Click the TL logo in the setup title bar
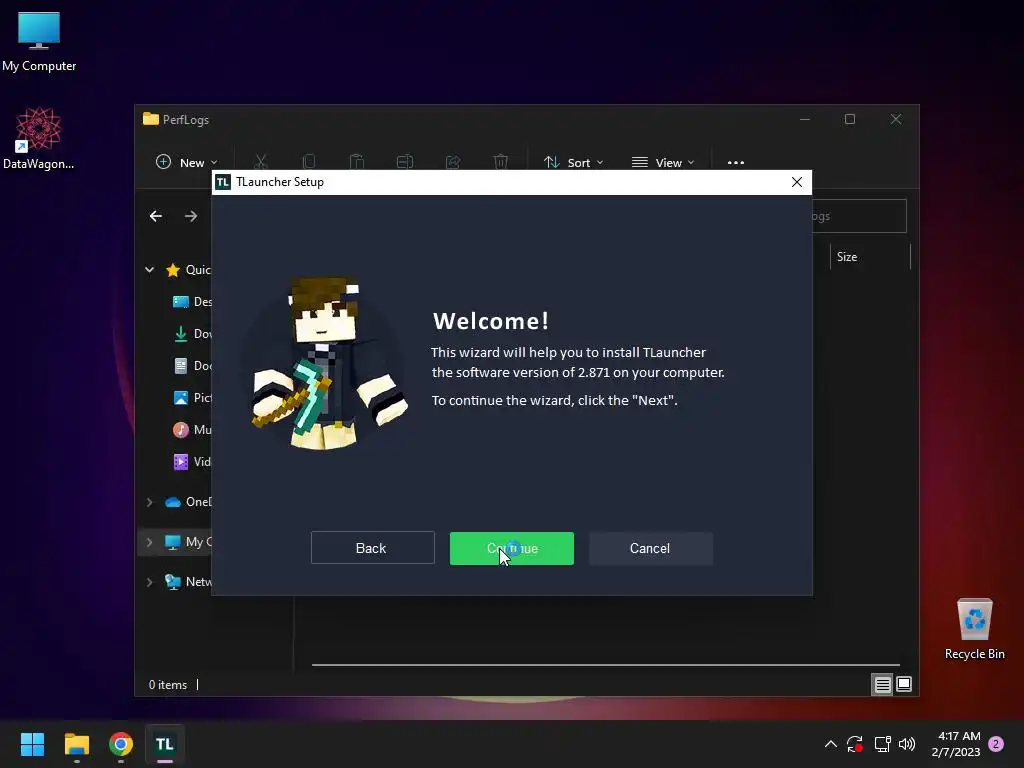This screenshot has width=1024, height=768. (223, 182)
